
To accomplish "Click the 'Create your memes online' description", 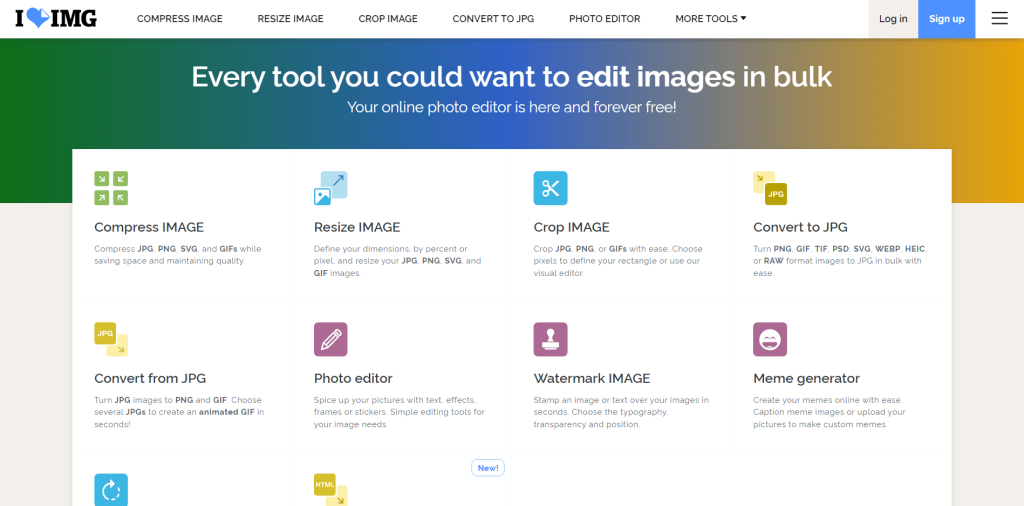I will pyautogui.click(x=829, y=412).
